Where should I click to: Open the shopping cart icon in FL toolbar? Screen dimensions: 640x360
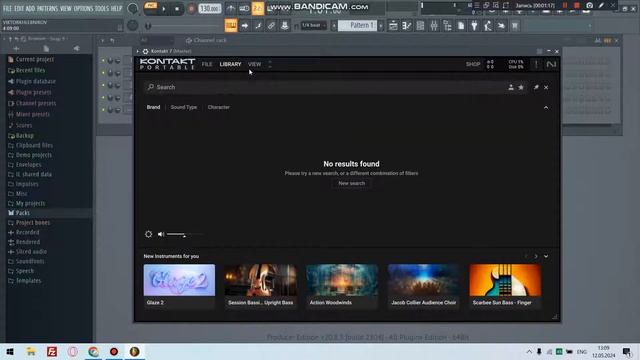pos(515,26)
